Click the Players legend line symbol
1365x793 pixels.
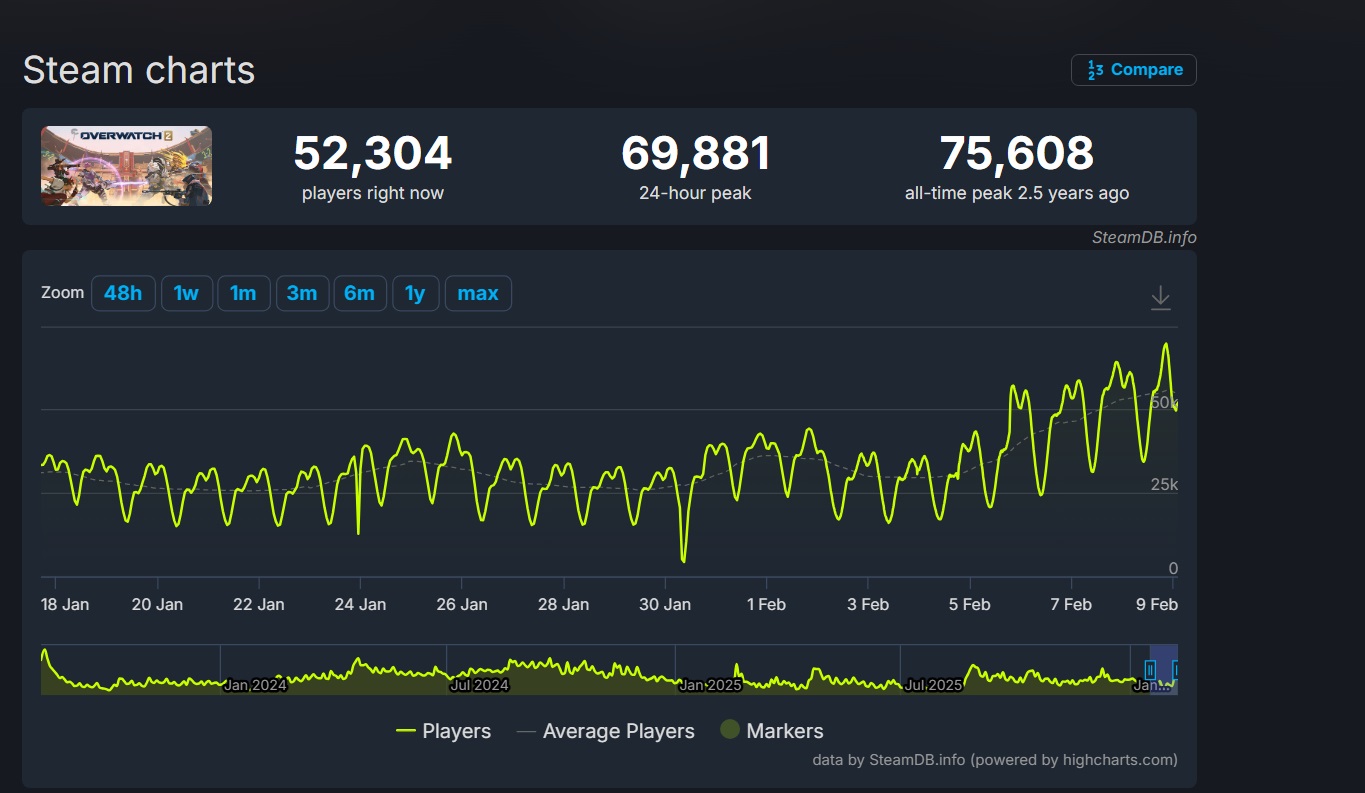(406, 731)
